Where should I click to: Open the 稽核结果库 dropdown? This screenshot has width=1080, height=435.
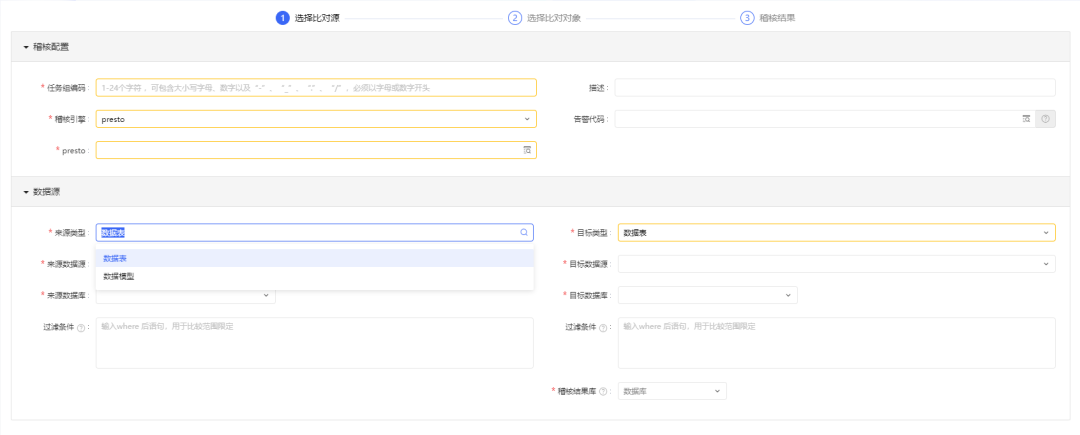pyautogui.click(x=672, y=391)
